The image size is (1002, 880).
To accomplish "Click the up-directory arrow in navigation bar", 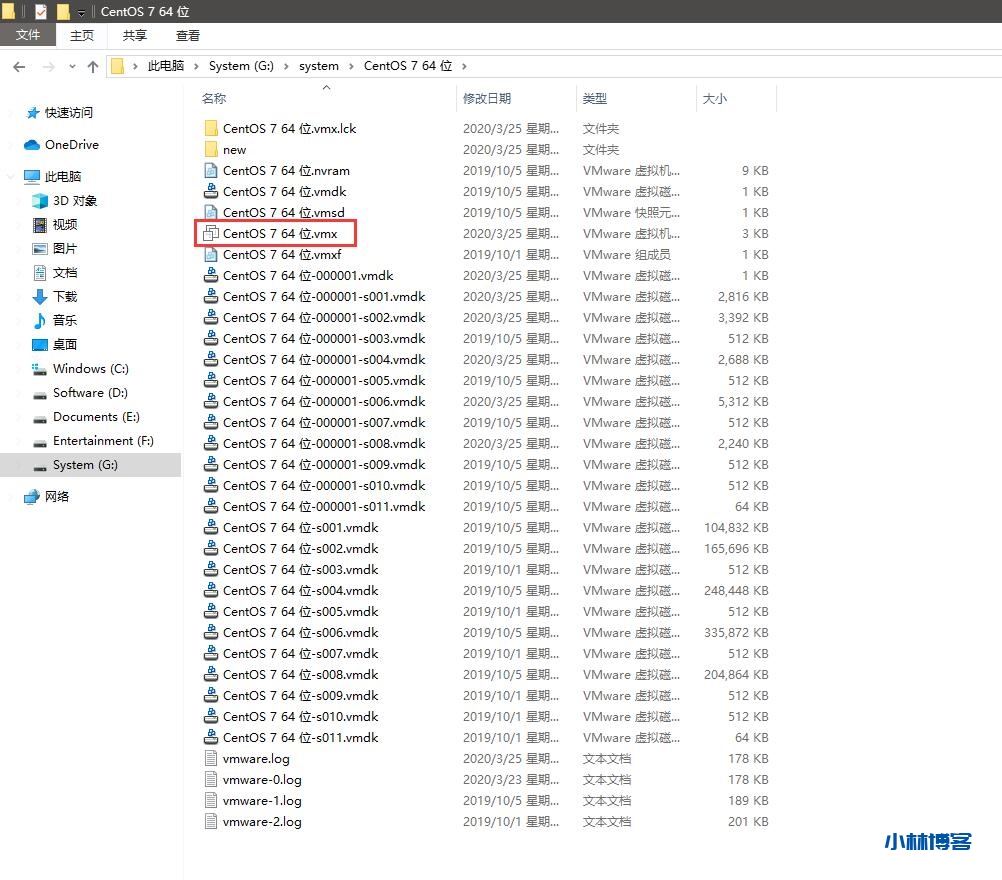I will click(x=93, y=66).
